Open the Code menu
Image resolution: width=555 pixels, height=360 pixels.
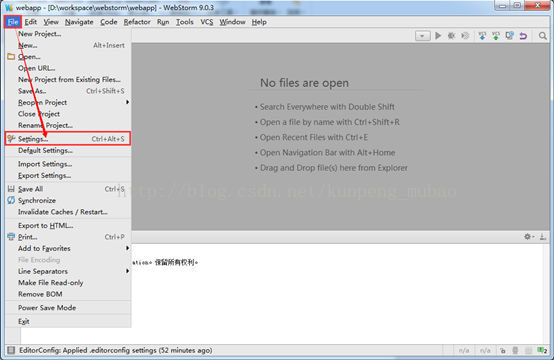(108, 22)
